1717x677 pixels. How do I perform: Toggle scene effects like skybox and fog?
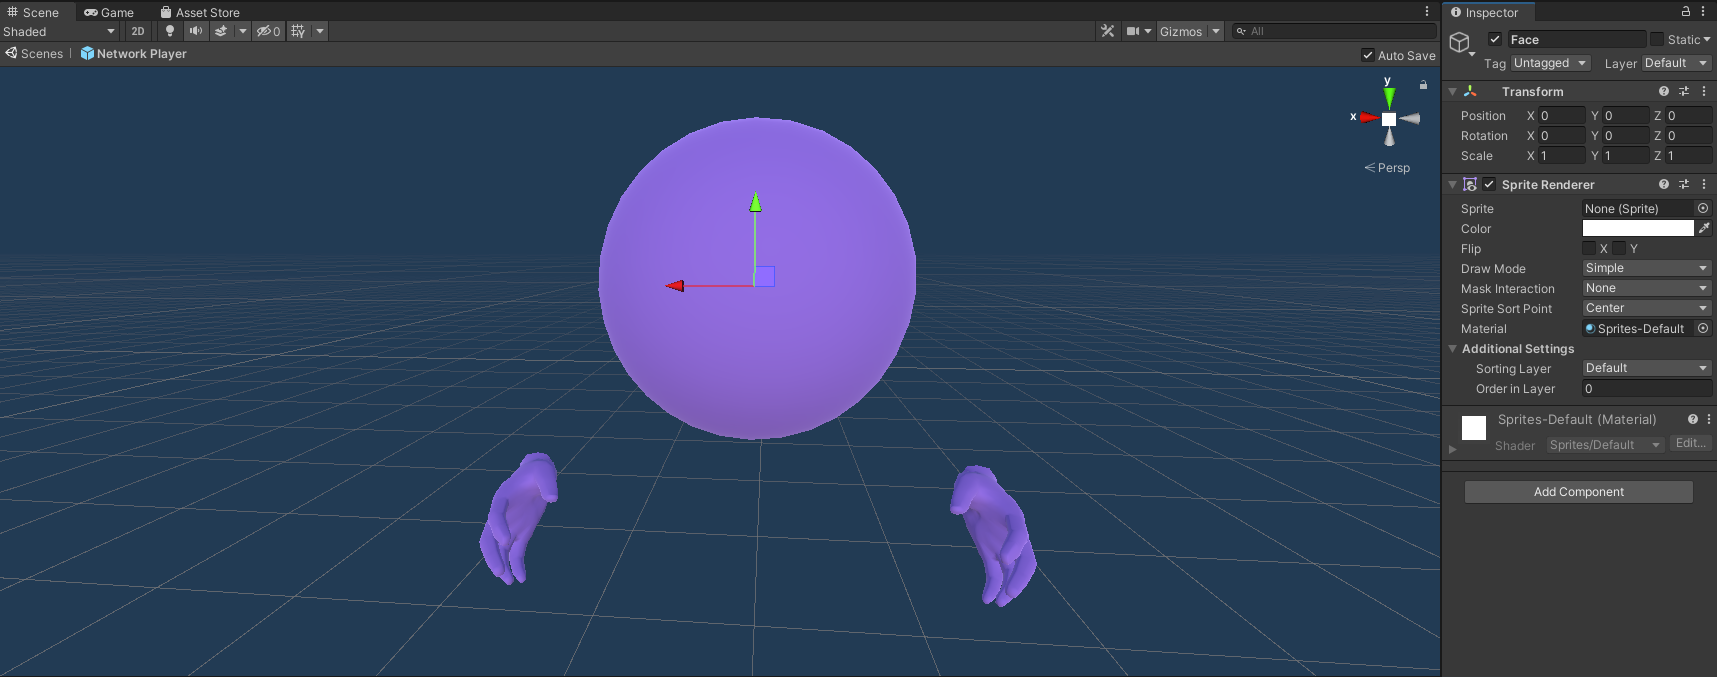point(221,31)
